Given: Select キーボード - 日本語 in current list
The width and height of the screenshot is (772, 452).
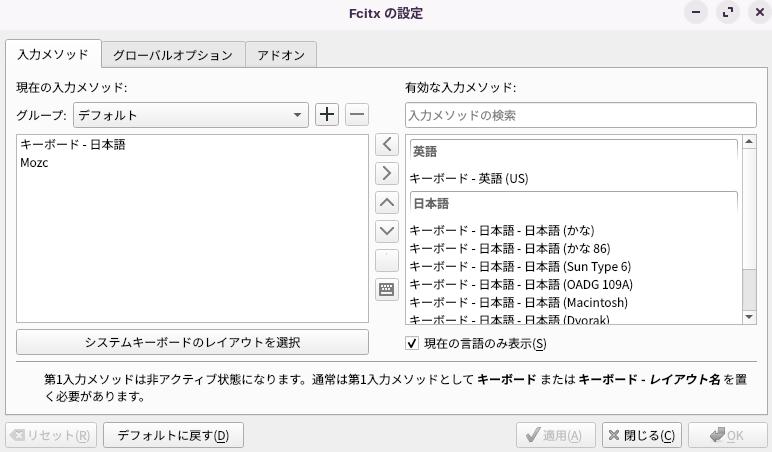Looking at the screenshot, I should pos(192,144).
